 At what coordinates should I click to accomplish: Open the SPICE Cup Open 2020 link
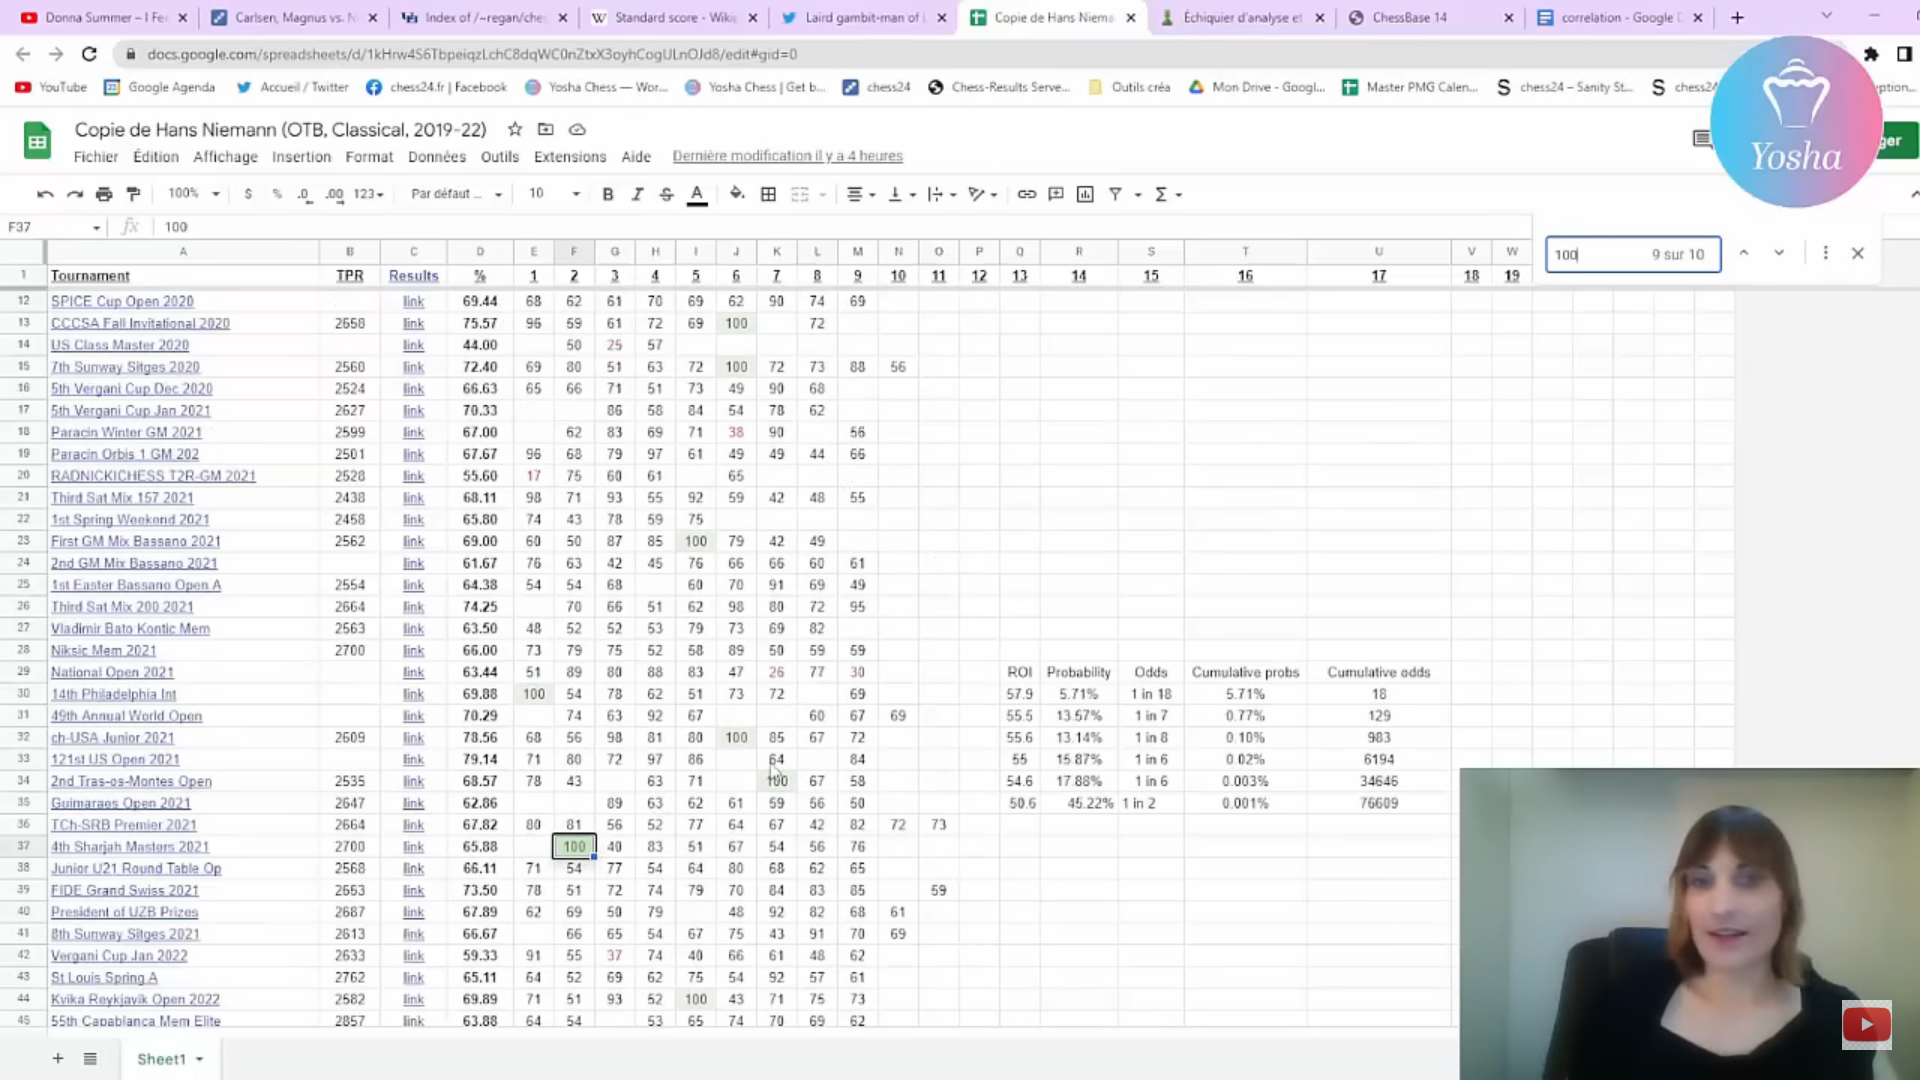[122, 301]
